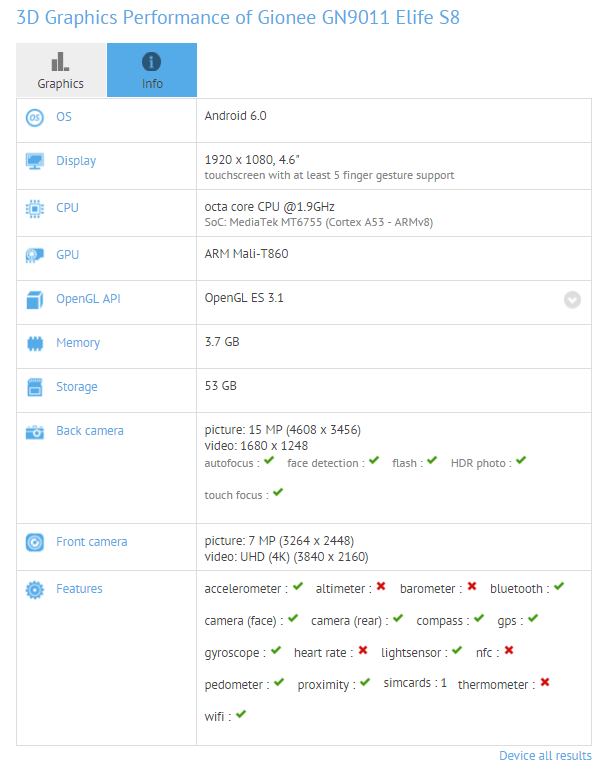Click the touchscreen 5 finger gesture support text

329,175
